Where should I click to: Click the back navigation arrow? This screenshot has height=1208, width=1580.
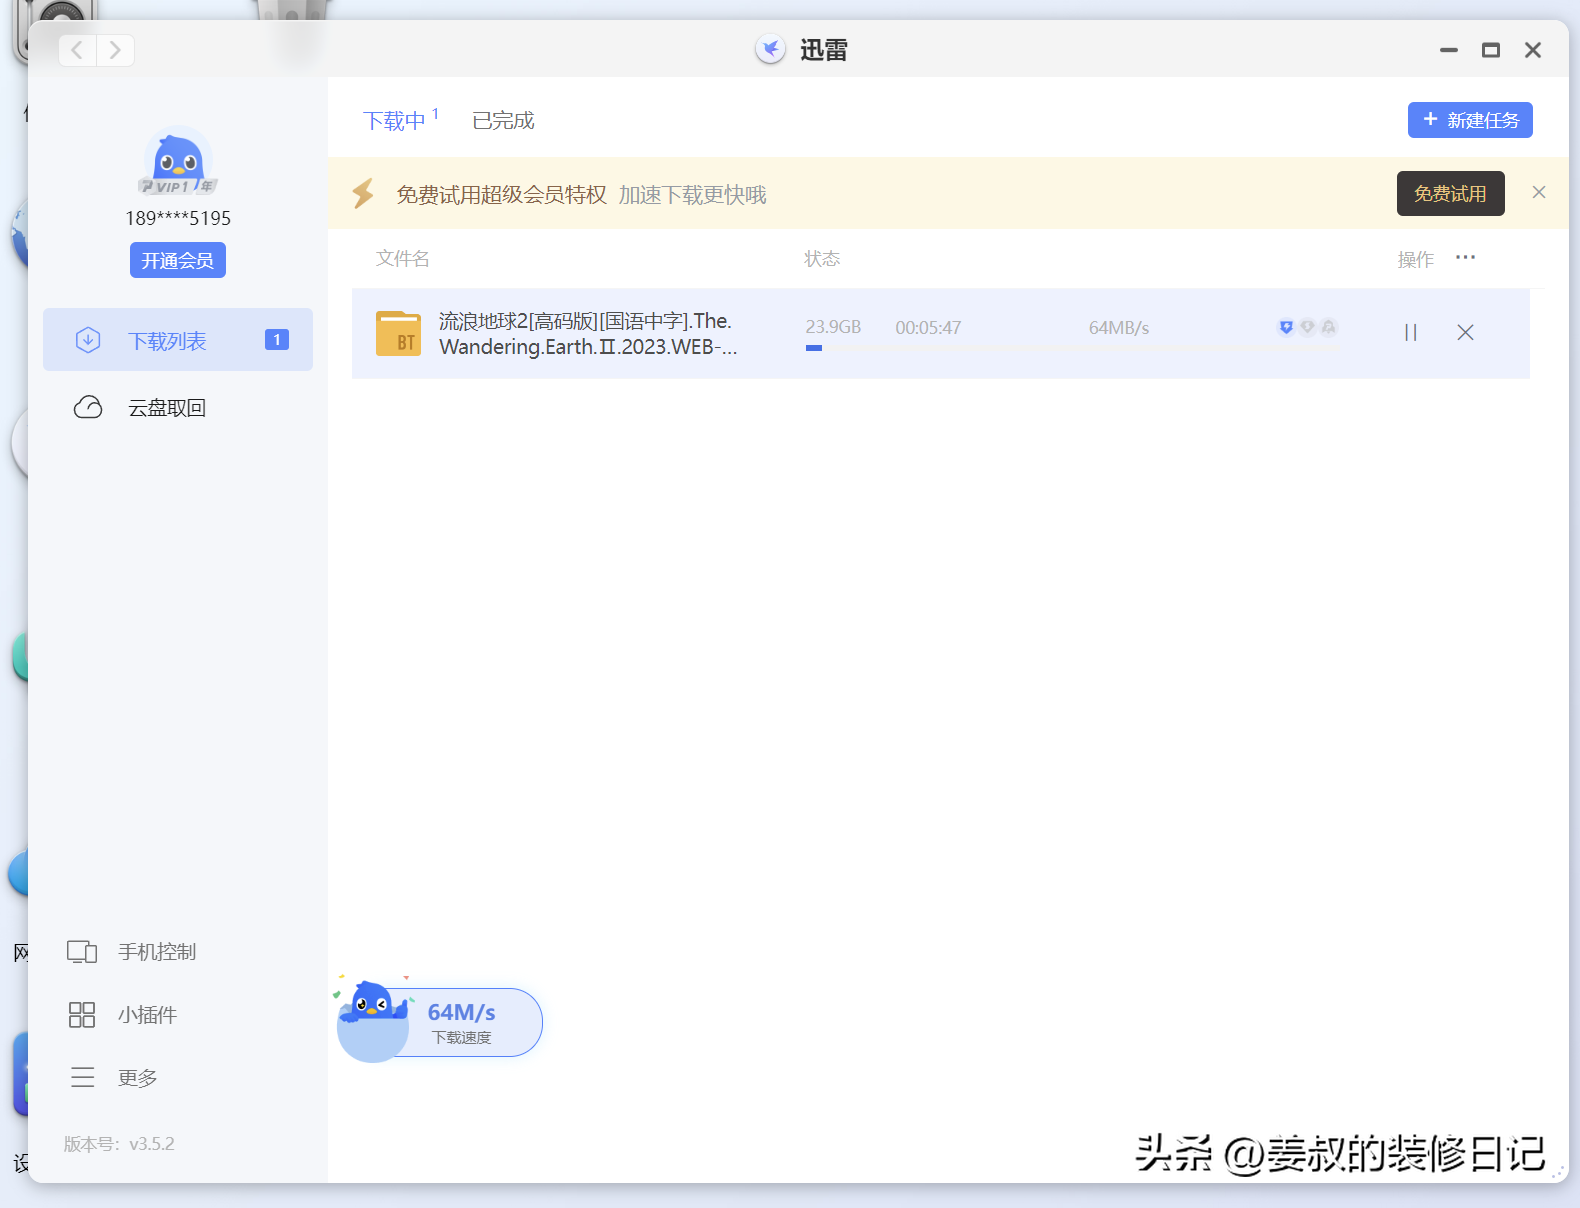78,50
